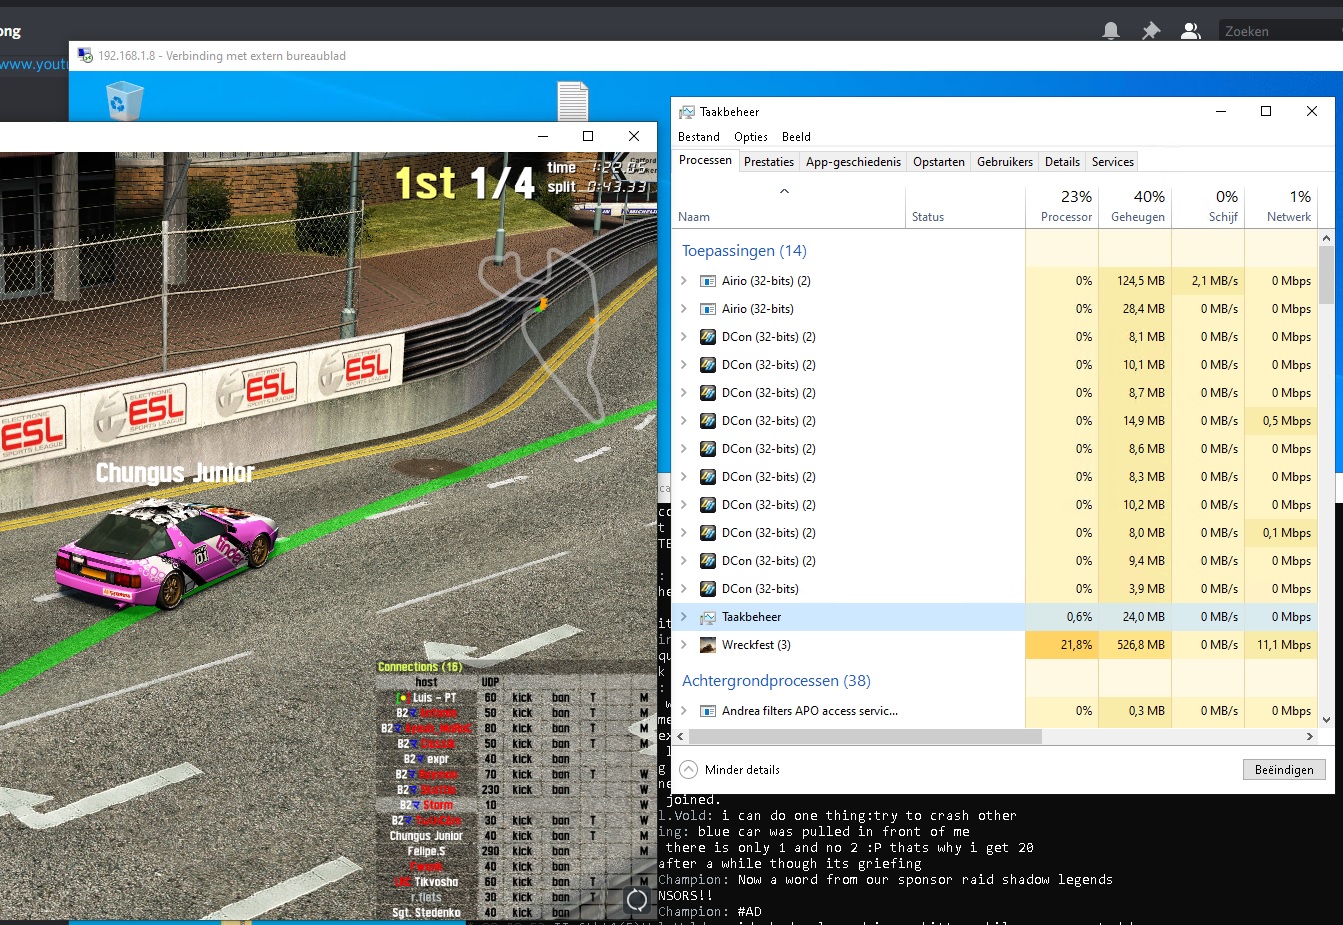Select the Achtergrondprocessen (38) group heading
1343x925 pixels.
pyautogui.click(x=776, y=681)
